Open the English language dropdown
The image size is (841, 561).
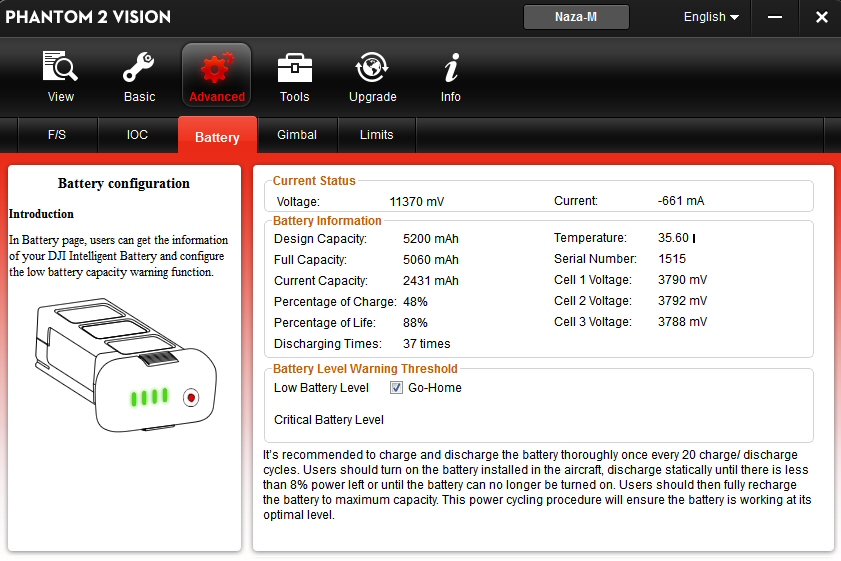pos(711,17)
